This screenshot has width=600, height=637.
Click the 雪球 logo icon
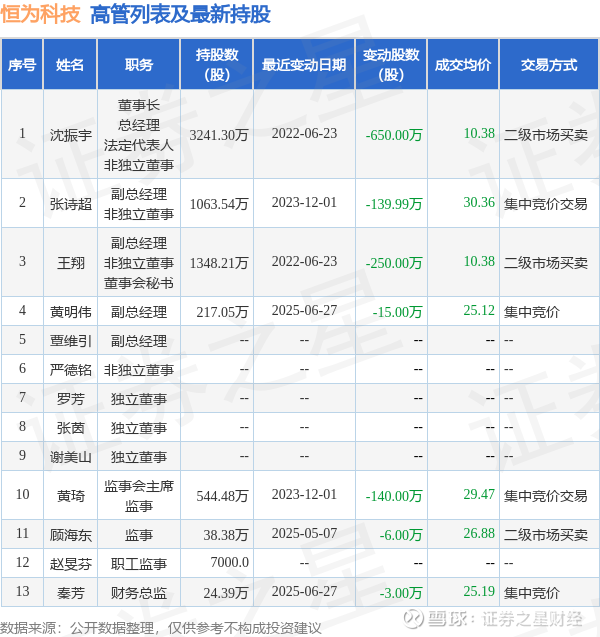pyautogui.click(x=413, y=618)
